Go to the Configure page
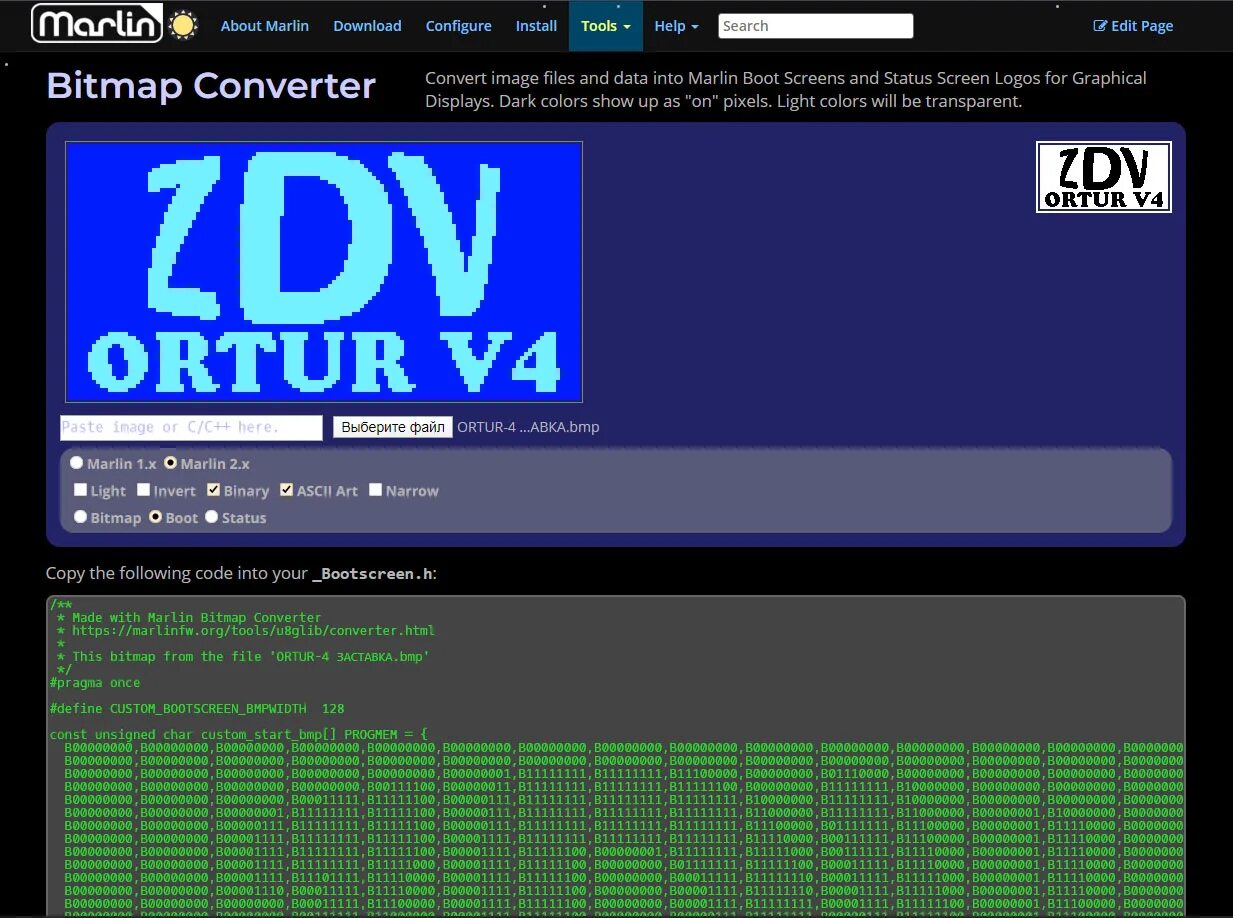 pyautogui.click(x=458, y=26)
